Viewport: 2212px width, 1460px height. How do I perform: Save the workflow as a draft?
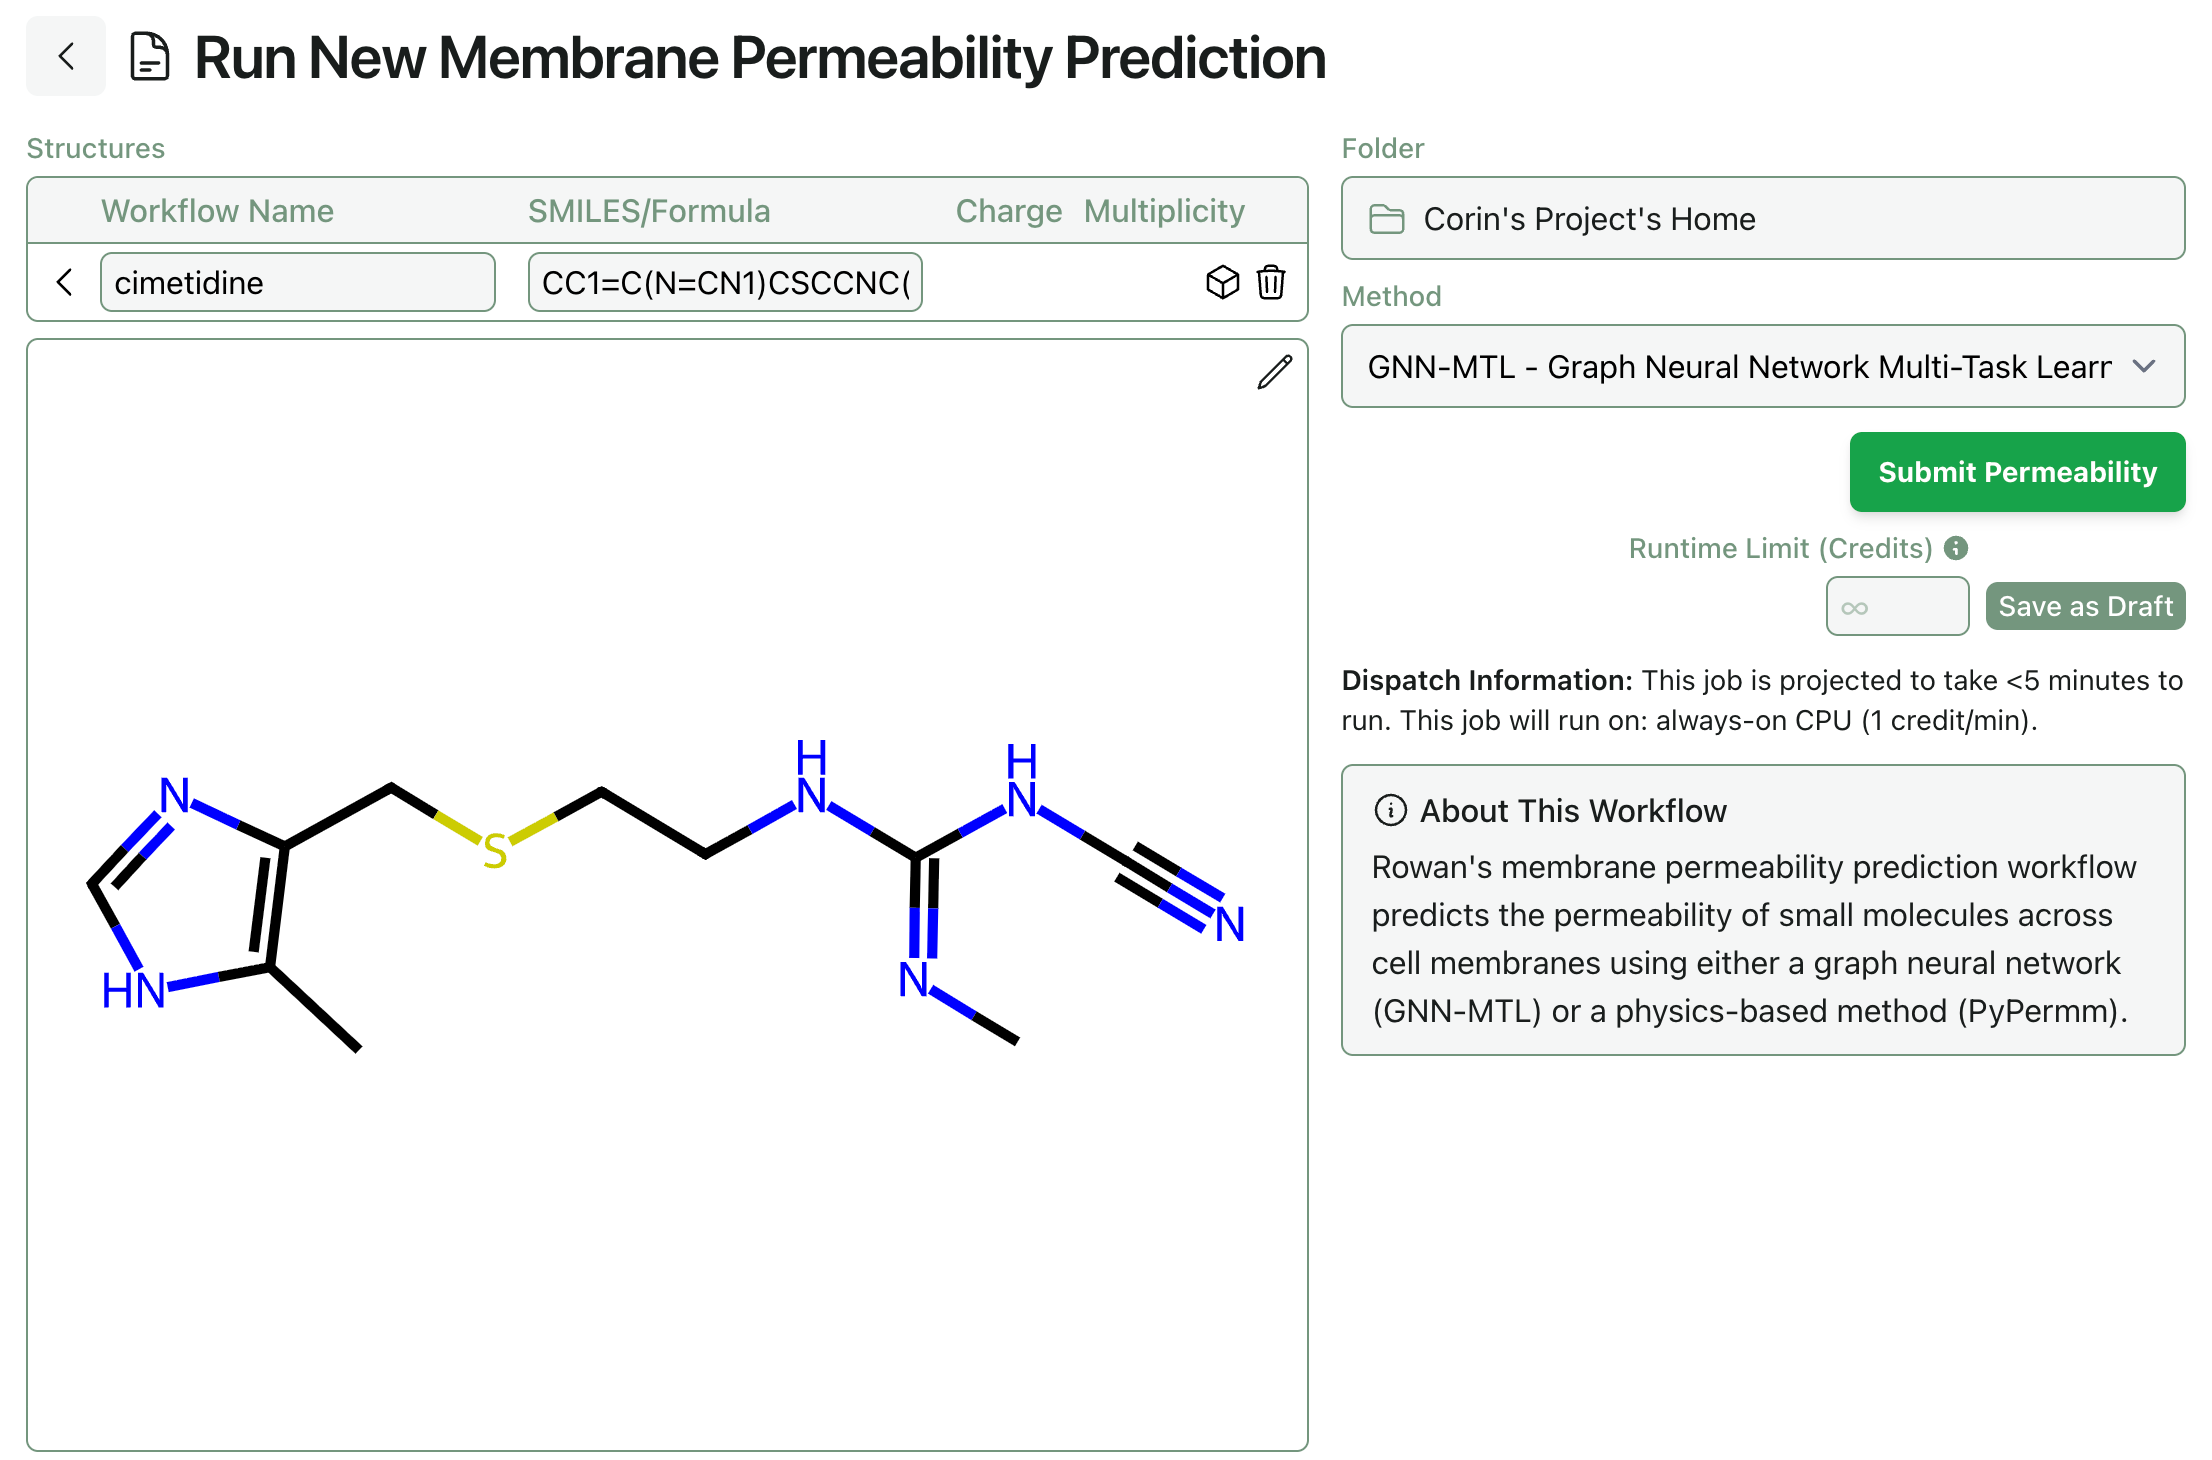[x=2085, y=606]
